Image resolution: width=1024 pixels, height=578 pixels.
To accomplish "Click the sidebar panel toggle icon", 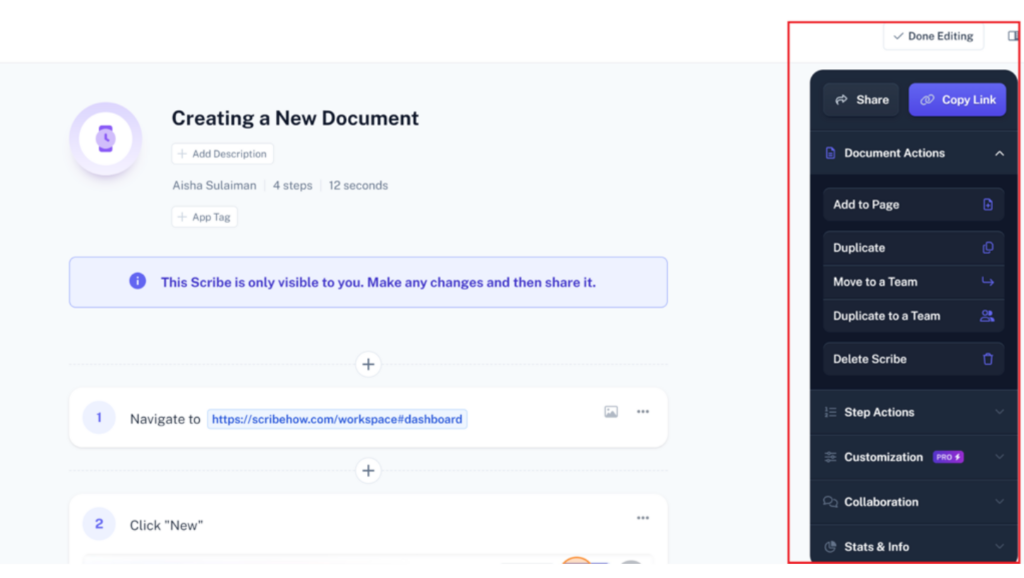I will [x=1013, y=36].
